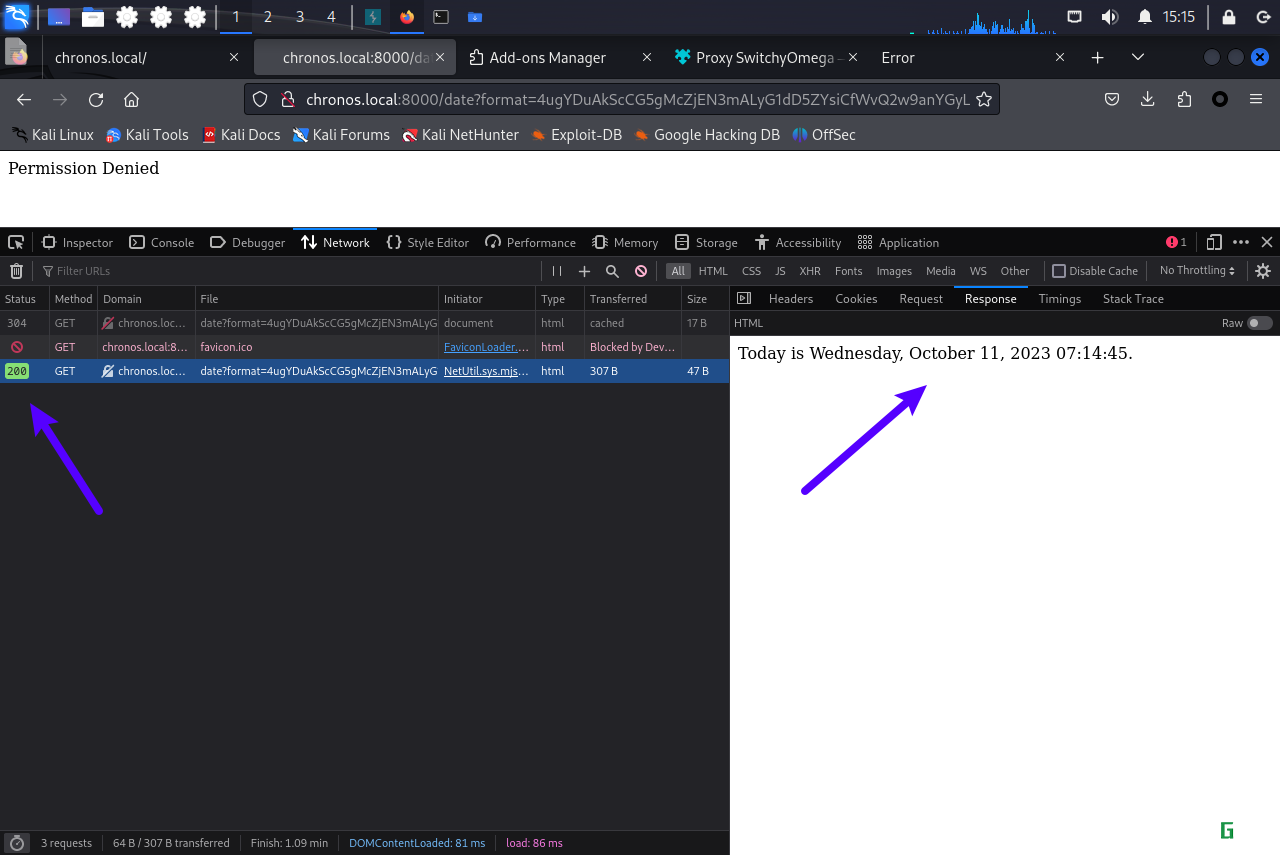Open network settings gear icon

(1263, 271)
